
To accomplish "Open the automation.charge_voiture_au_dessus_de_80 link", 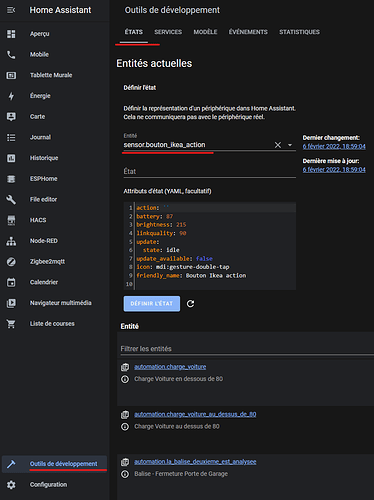I will pyautogui.click(x=195, y=414).
